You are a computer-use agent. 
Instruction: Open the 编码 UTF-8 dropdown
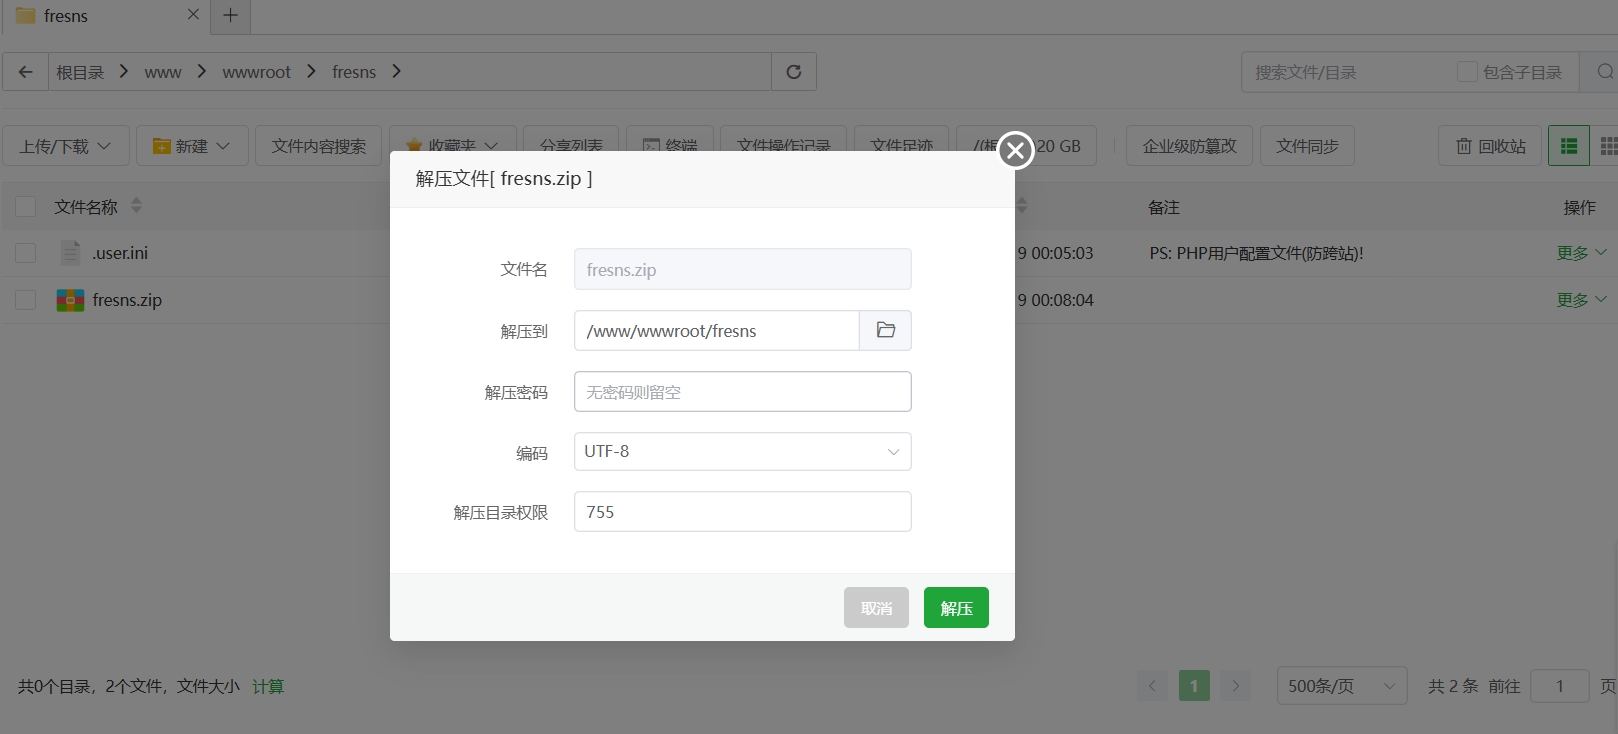[742, 452]
